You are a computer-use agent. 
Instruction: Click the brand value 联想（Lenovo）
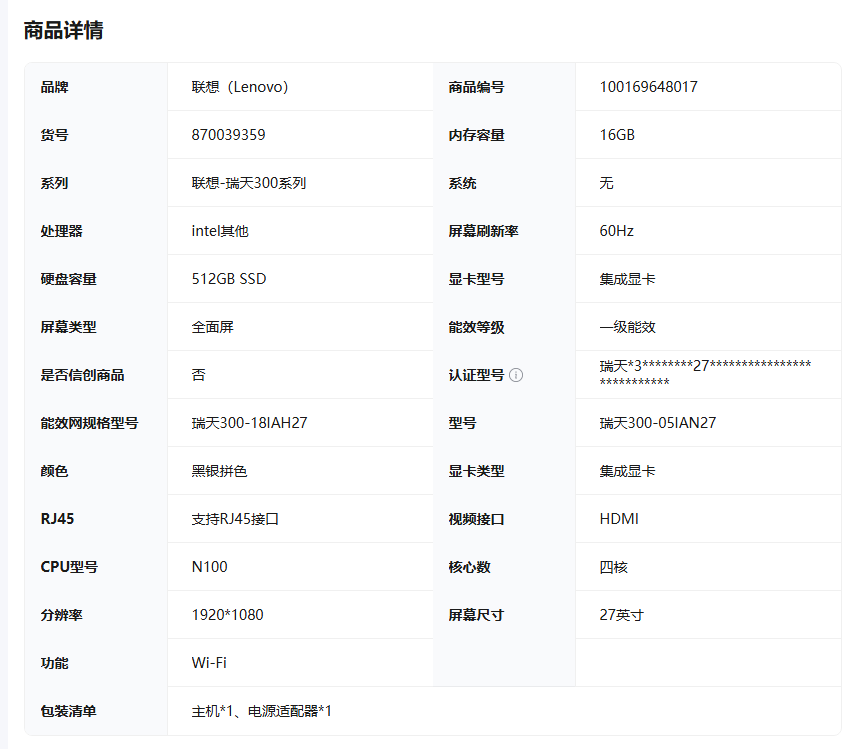[x=240, y=87]
